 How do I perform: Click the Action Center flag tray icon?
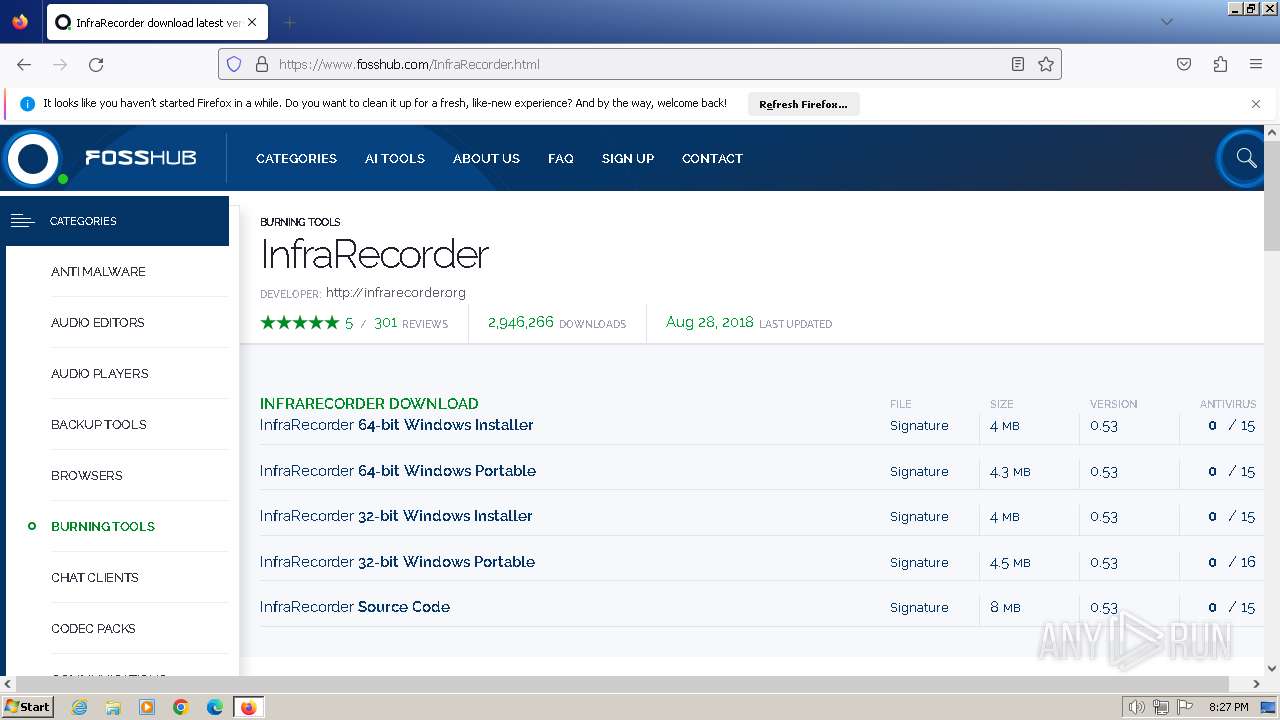[x=1185, y=707]
